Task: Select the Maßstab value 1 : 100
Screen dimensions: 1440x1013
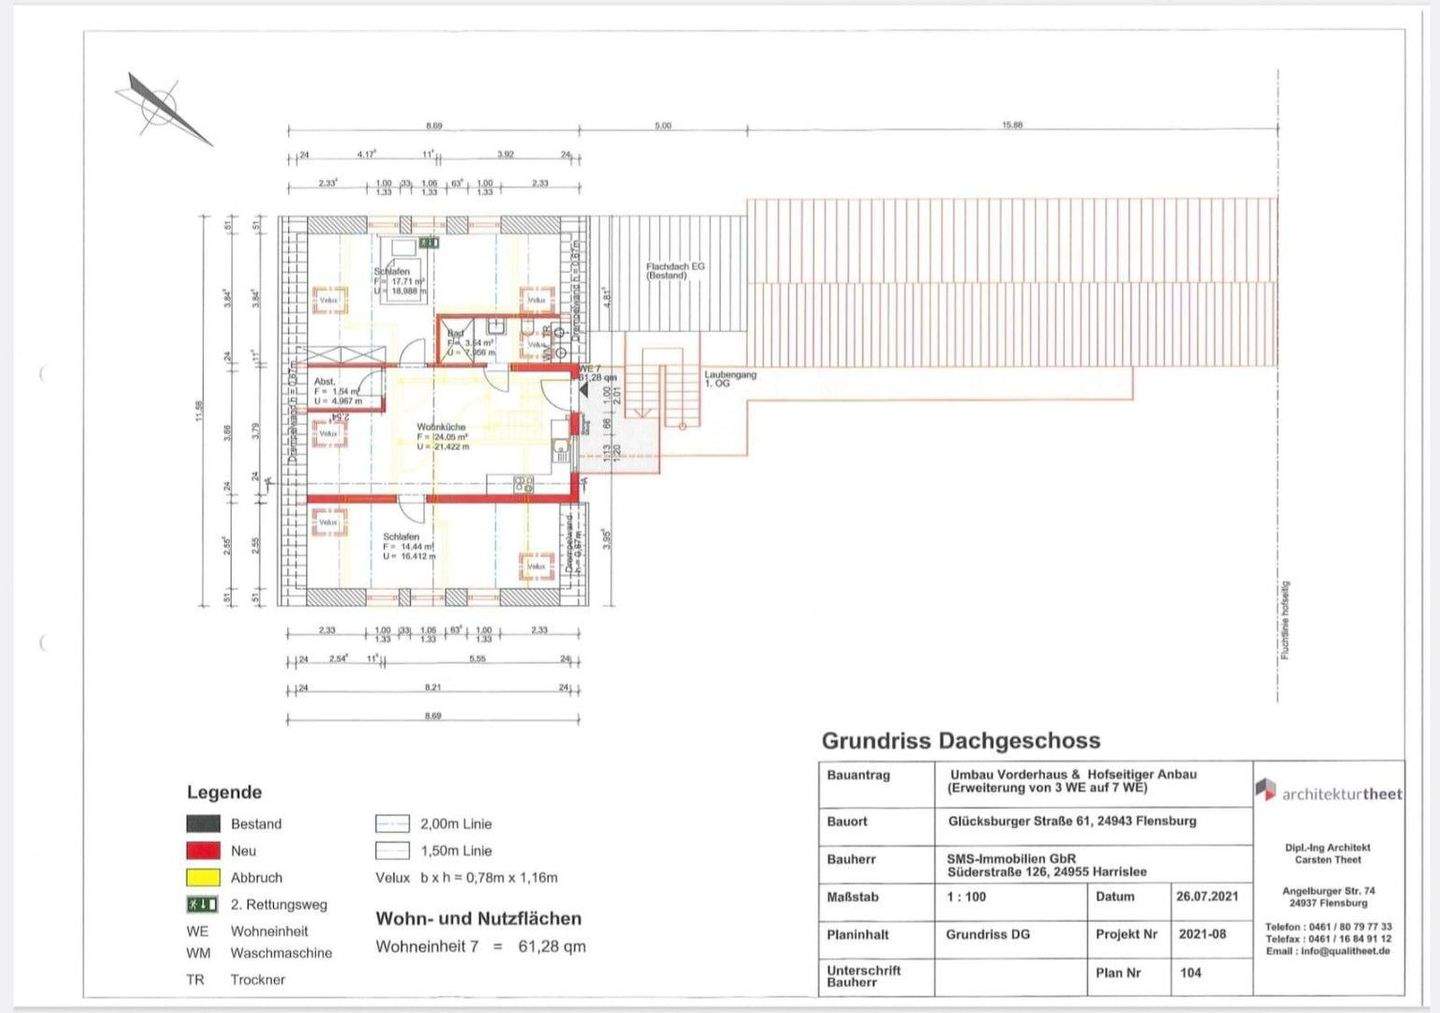Action: point(966,897)
